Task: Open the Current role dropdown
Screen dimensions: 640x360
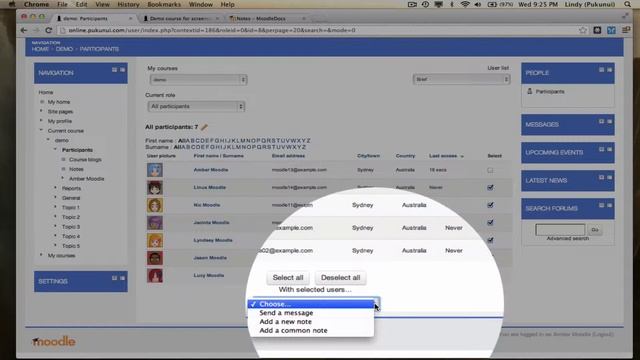Action: pos(196,107)
